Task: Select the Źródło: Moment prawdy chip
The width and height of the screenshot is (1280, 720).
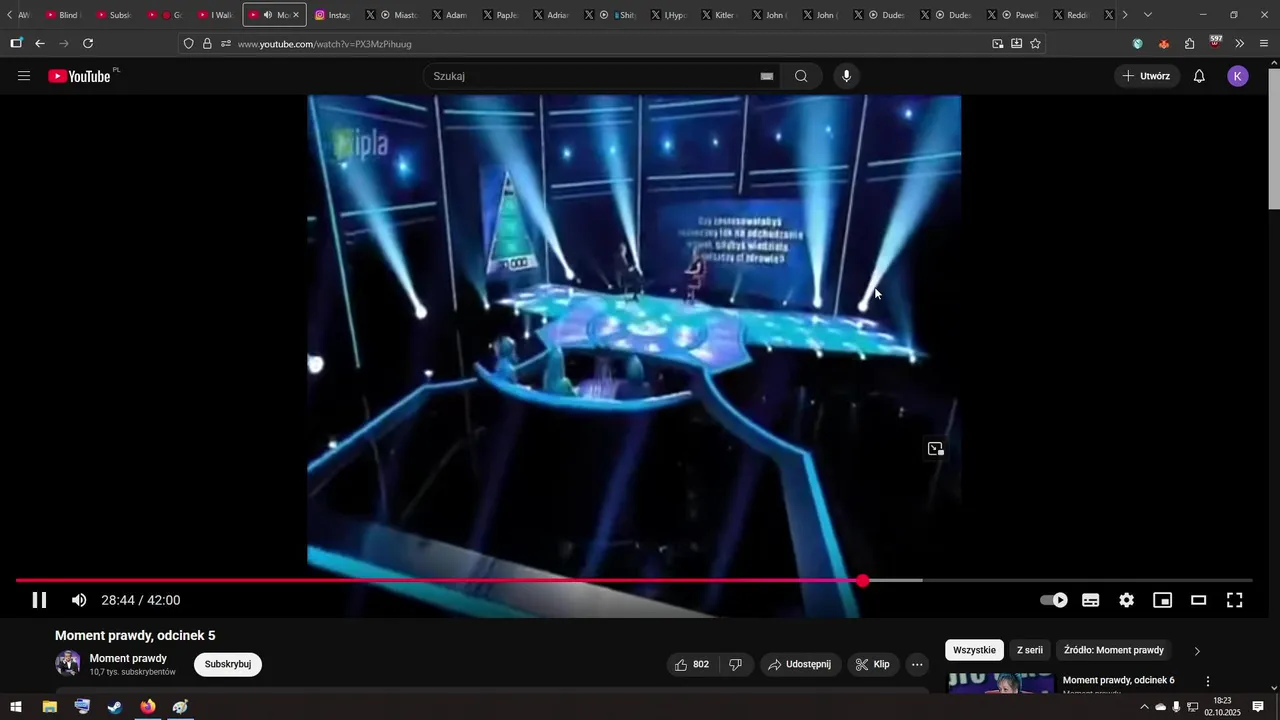Action: 1114,650
